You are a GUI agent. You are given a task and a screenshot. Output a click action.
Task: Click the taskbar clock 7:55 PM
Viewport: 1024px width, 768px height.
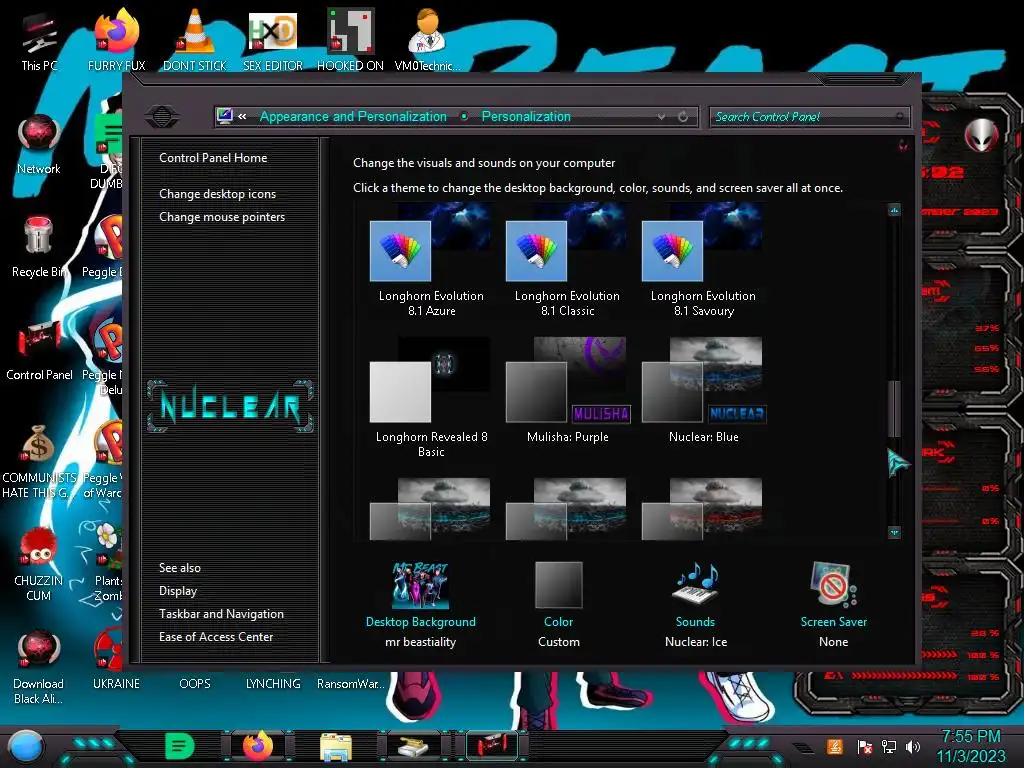click(971, 737)
